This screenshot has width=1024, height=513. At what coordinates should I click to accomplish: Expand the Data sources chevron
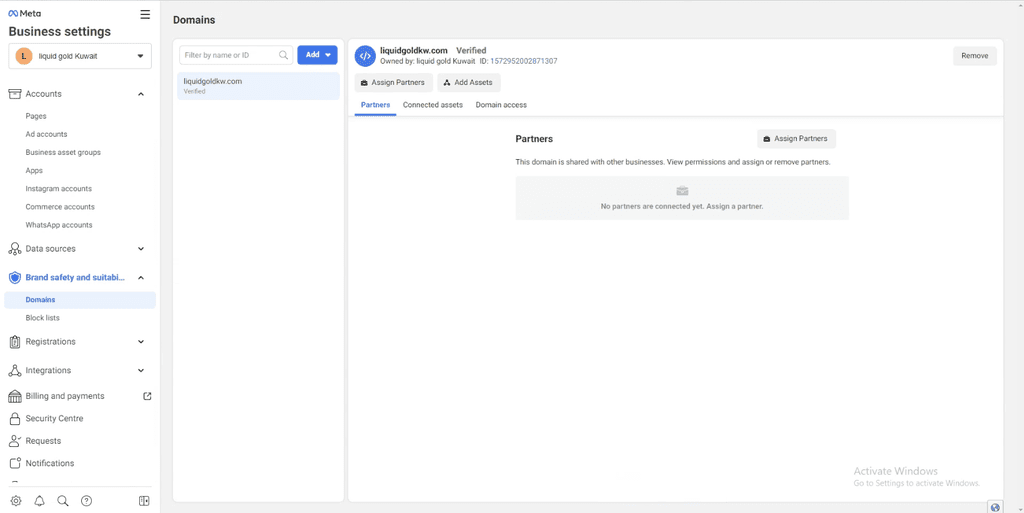pyautogui.click(x=141, y=249)
